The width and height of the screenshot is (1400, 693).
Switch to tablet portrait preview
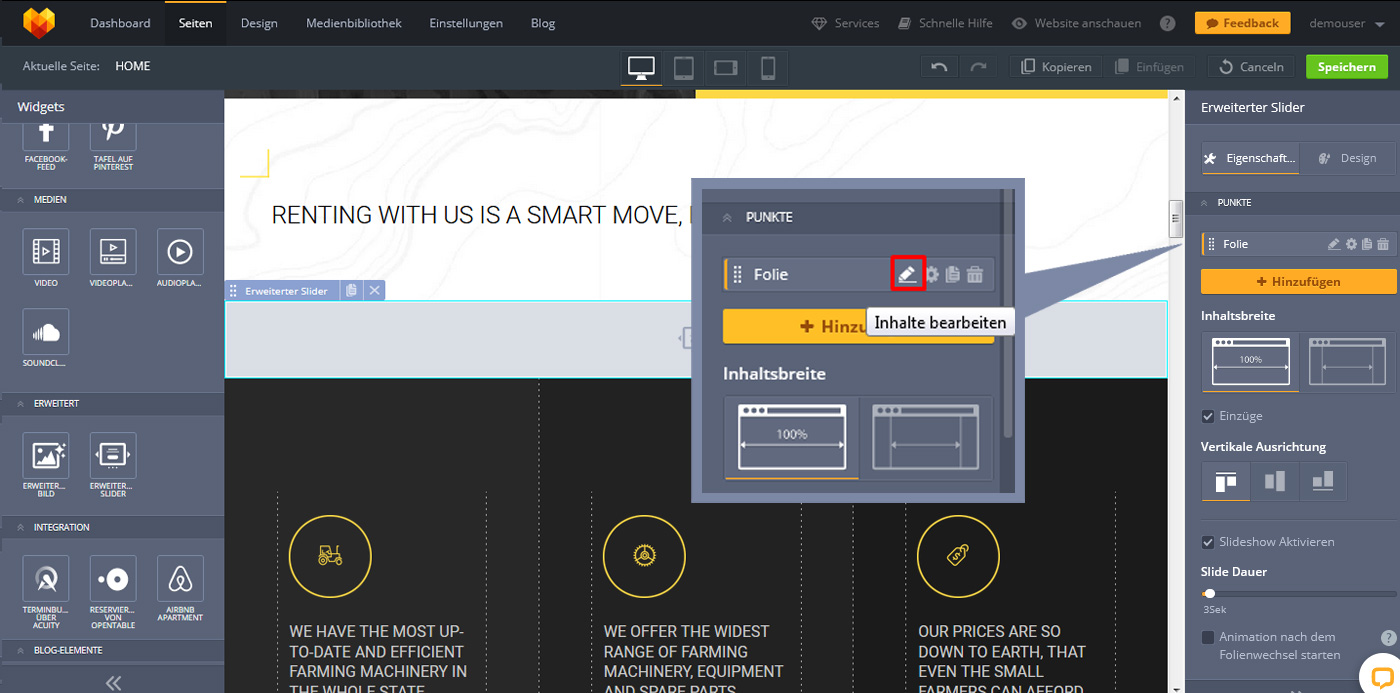click(683, 67)
